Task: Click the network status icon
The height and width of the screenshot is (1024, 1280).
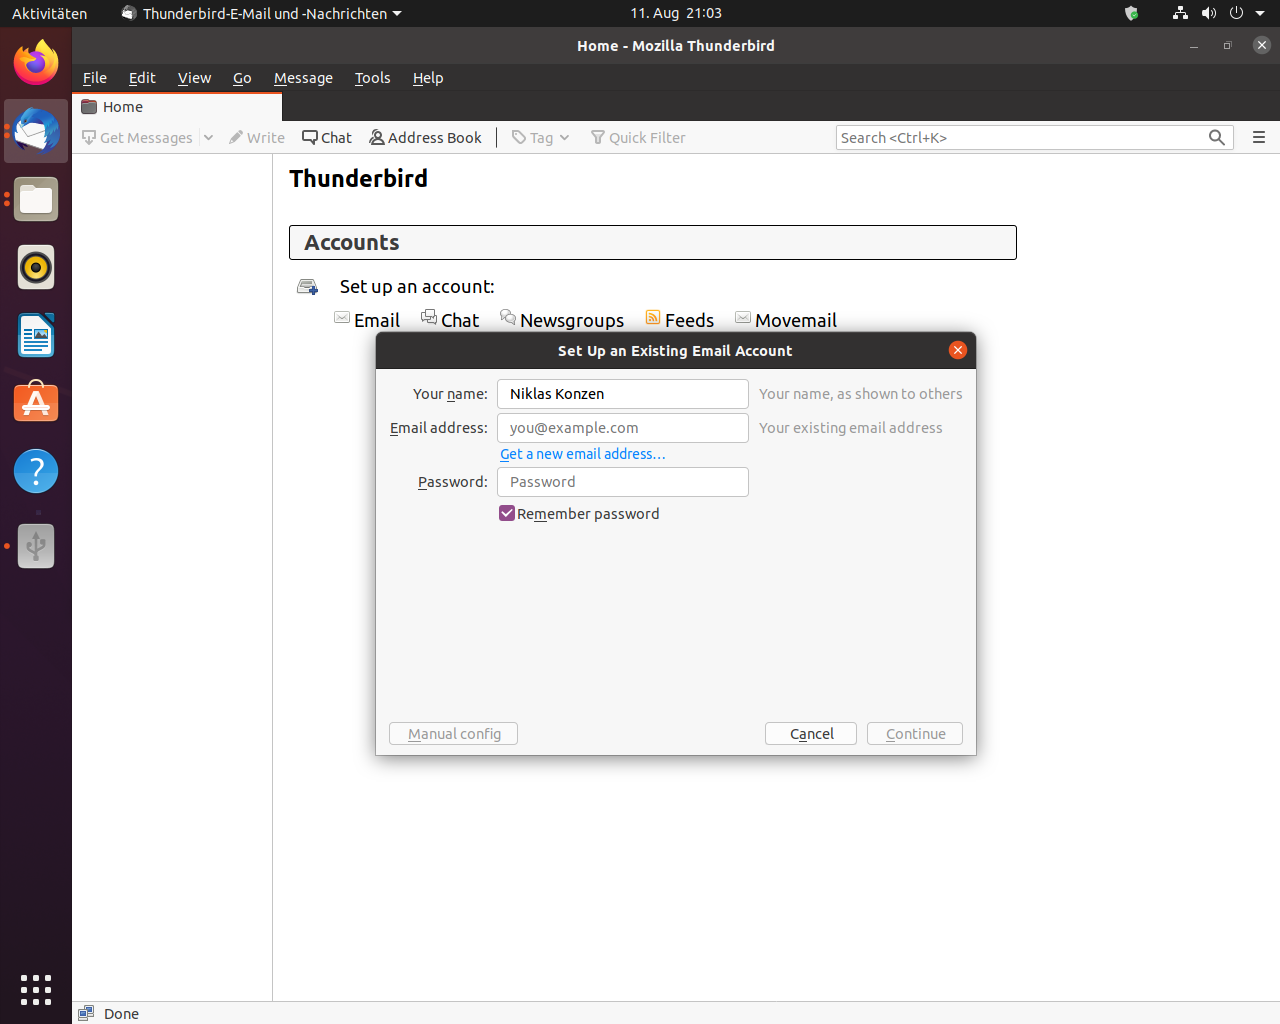Action: point(1181,13)
